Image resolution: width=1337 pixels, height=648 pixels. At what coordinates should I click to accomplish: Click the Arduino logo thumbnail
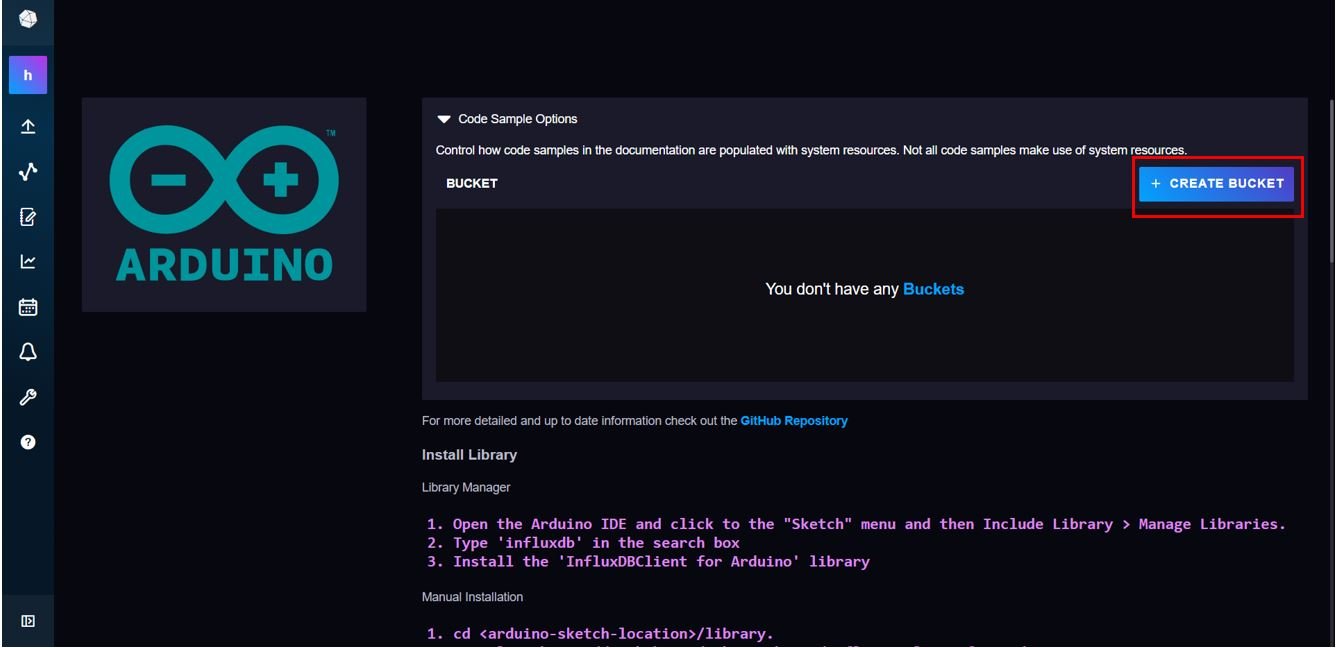(x=224, y=205)
